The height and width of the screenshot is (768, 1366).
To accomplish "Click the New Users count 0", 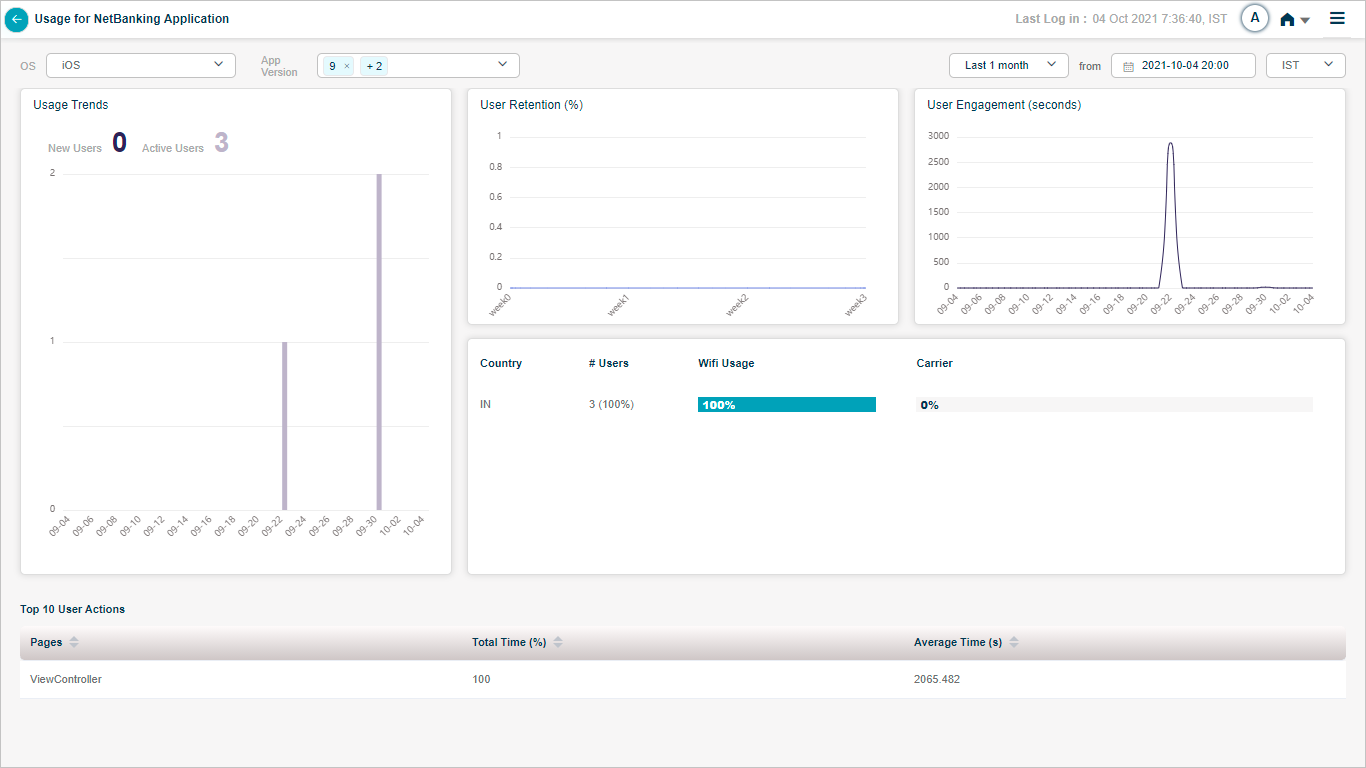I will (x=119, y=143).
